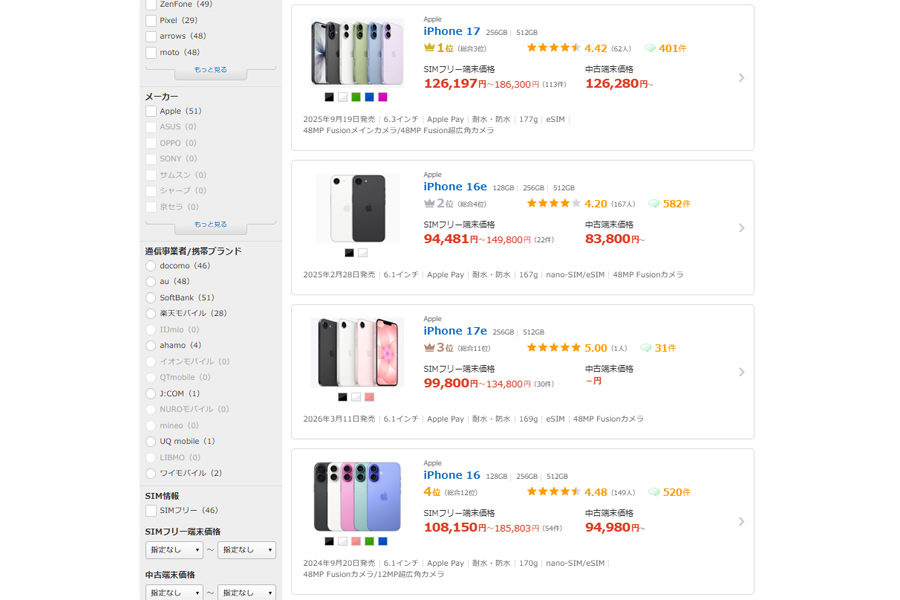Click the star rating of iPhone 16

[554, 492]
